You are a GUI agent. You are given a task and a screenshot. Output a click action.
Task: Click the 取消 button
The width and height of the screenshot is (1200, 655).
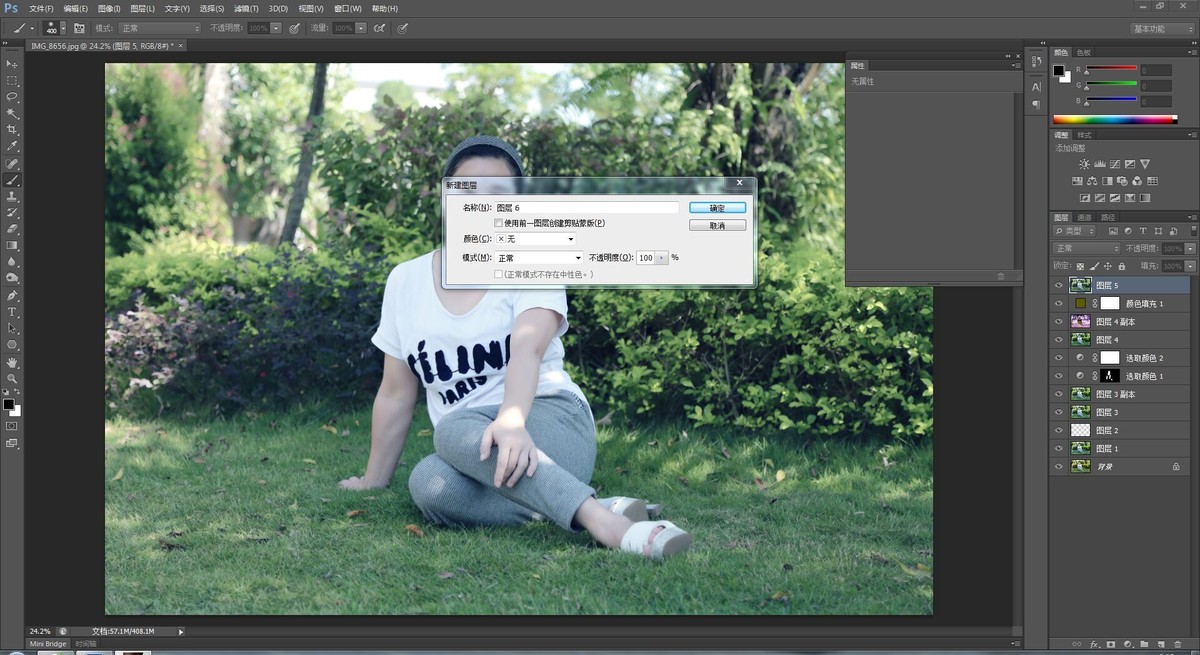pyautogui.click(x=717, y=226)
